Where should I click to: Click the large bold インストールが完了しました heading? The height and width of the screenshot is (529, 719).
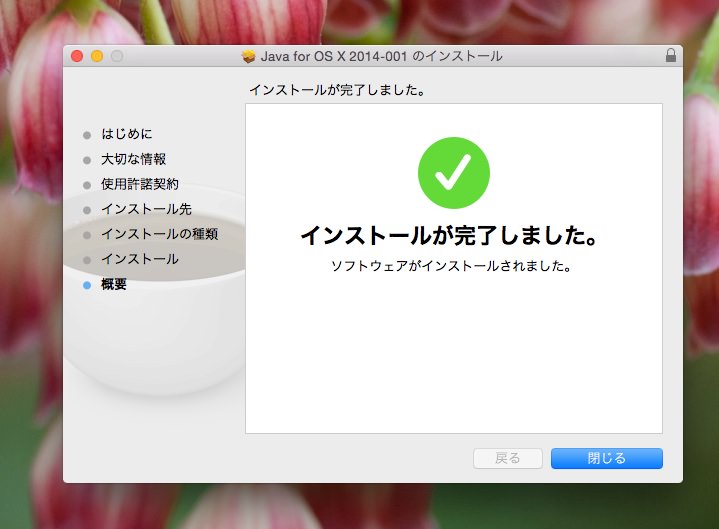[x=449, y=235]
